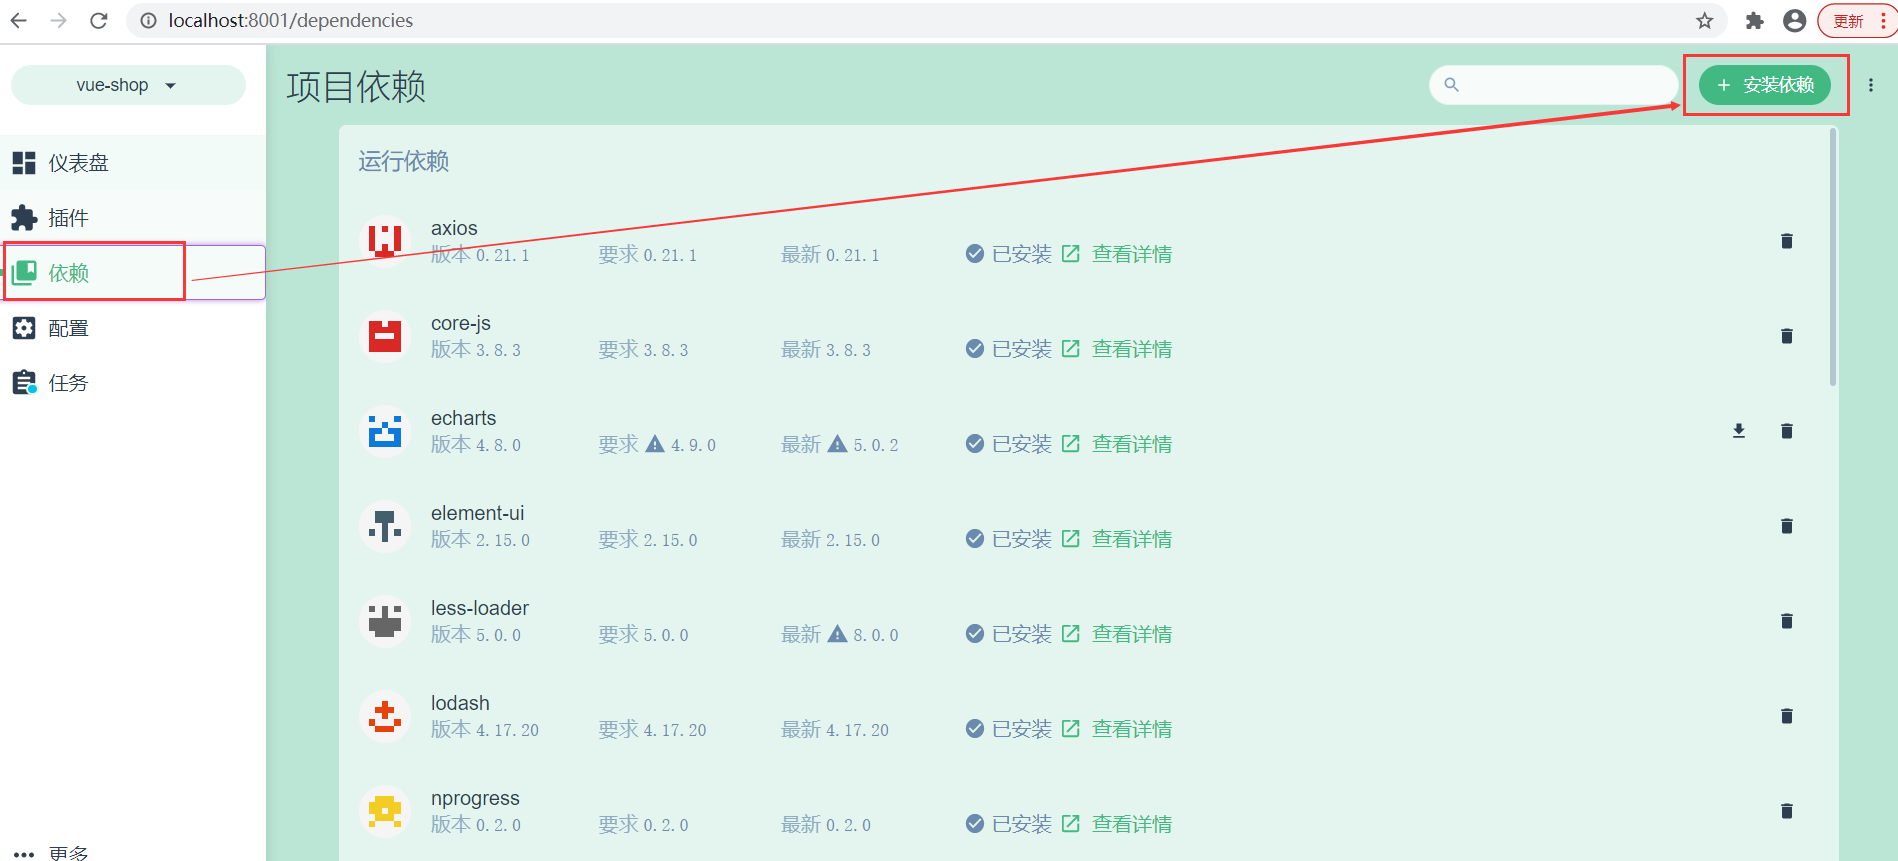Click the site info icon in address bar
The image size is (1898, 861).
click(x=148, y=20)
